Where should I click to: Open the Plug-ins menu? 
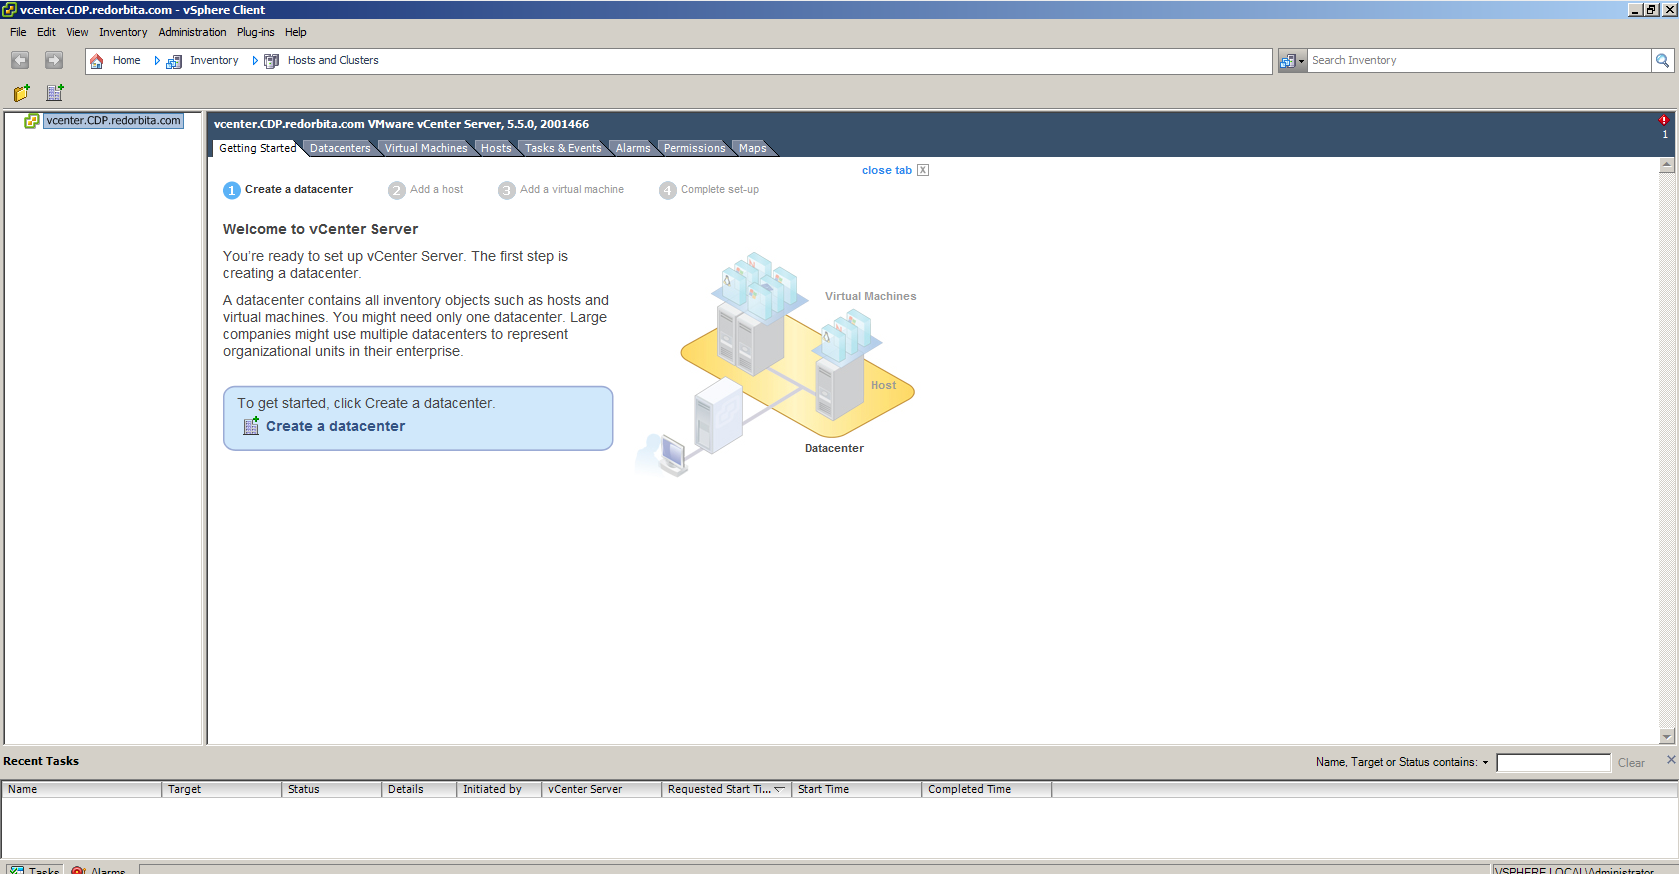click(x=255, y=32)
